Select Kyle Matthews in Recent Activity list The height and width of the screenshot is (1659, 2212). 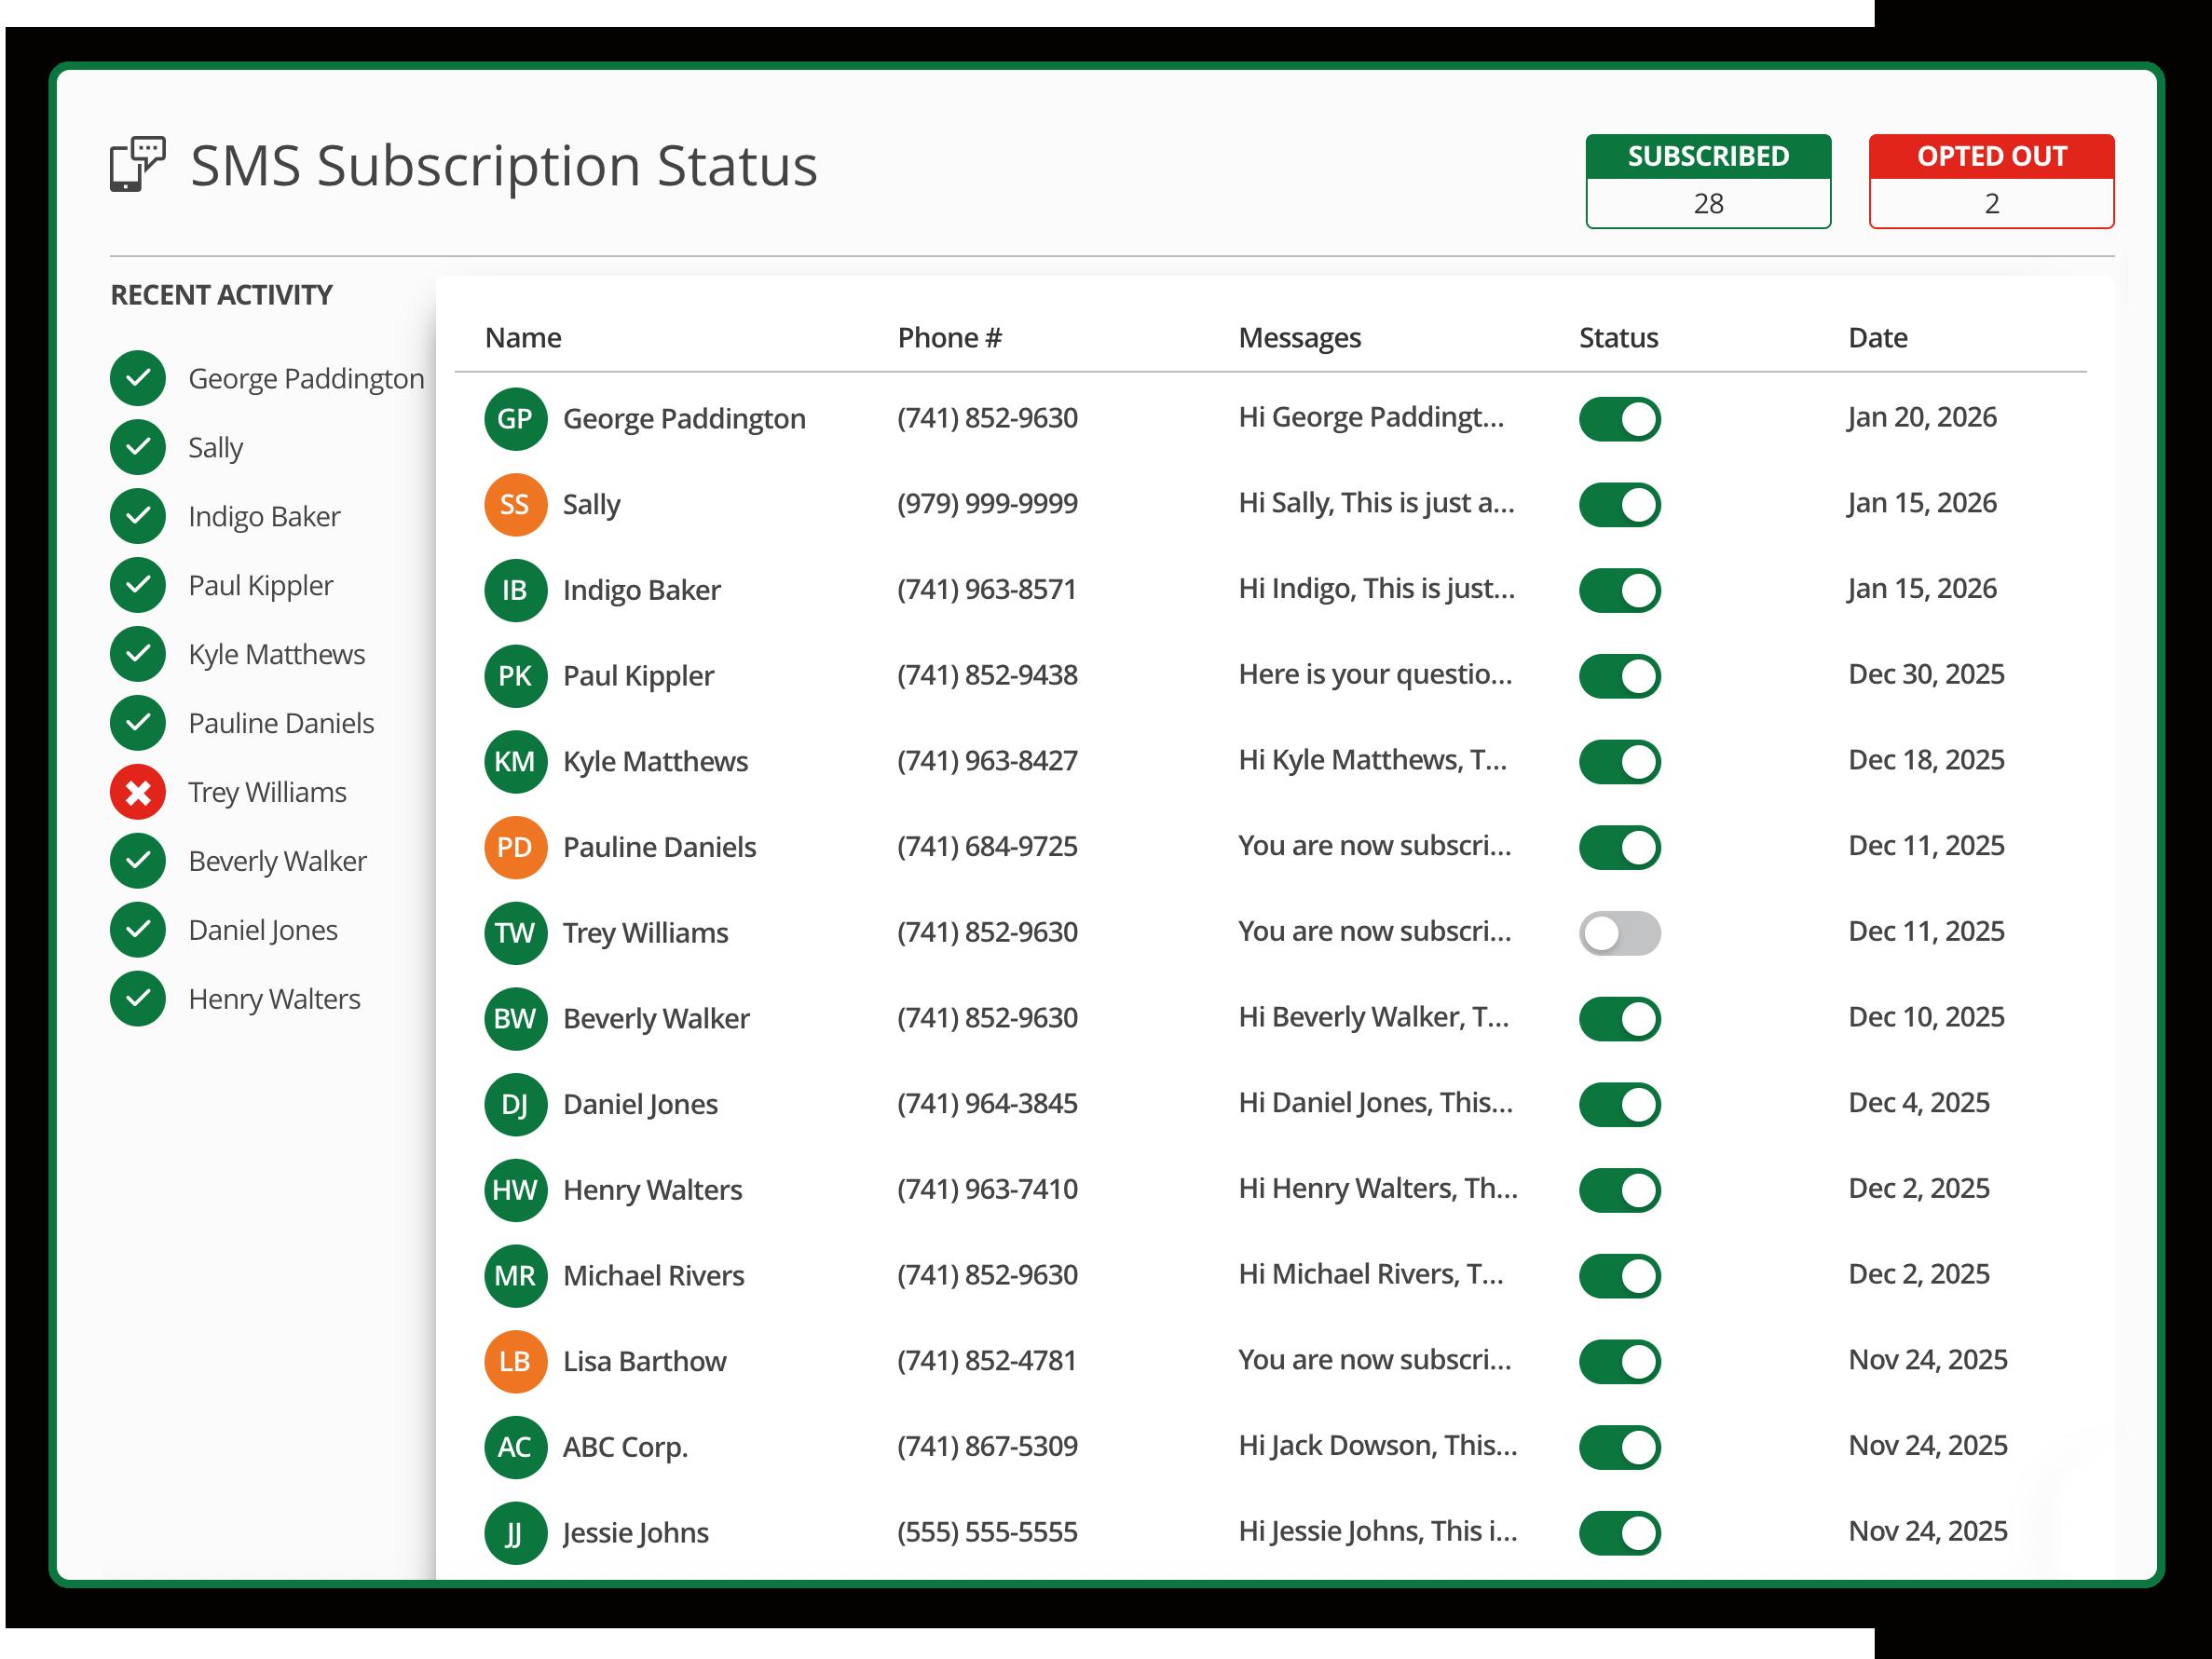276,654
